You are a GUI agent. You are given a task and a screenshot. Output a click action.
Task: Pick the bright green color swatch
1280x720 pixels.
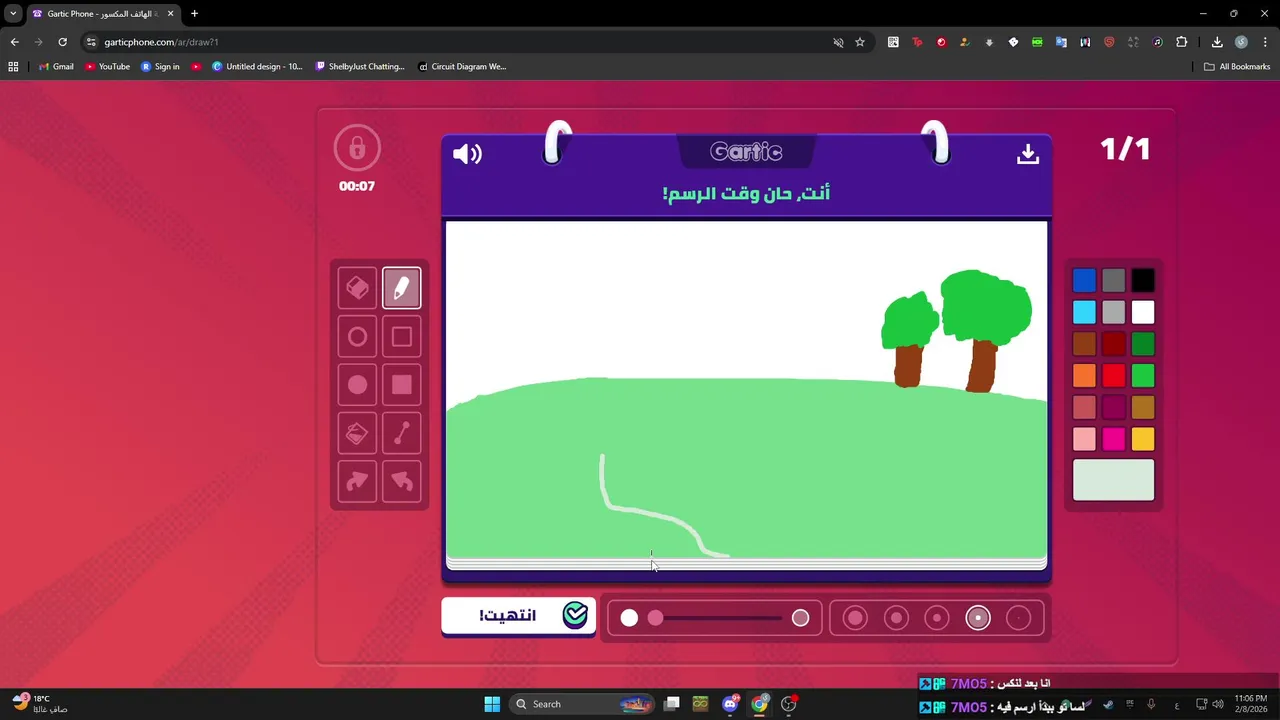tap(1143, 376)
